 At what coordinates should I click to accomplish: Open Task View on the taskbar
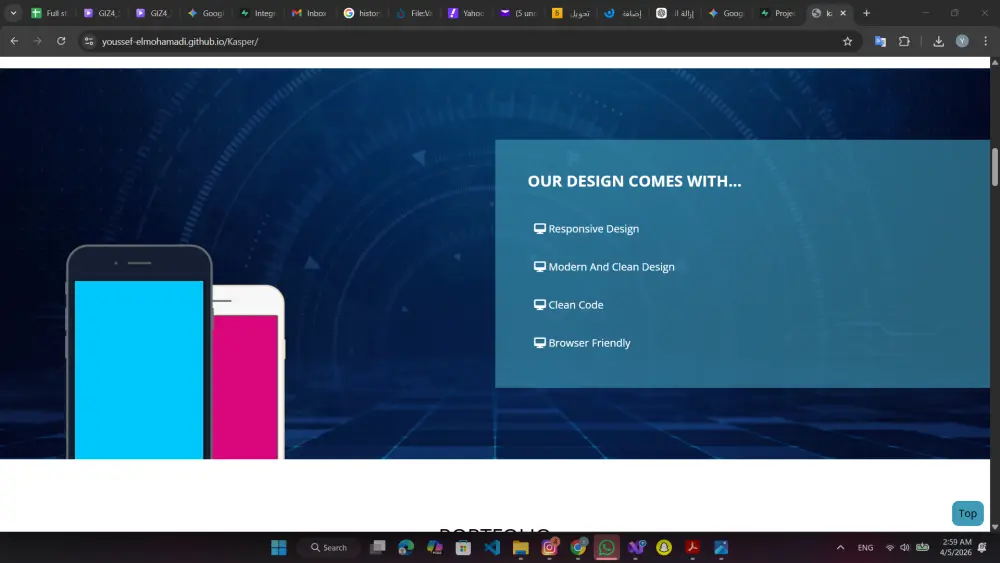point(378,548)
